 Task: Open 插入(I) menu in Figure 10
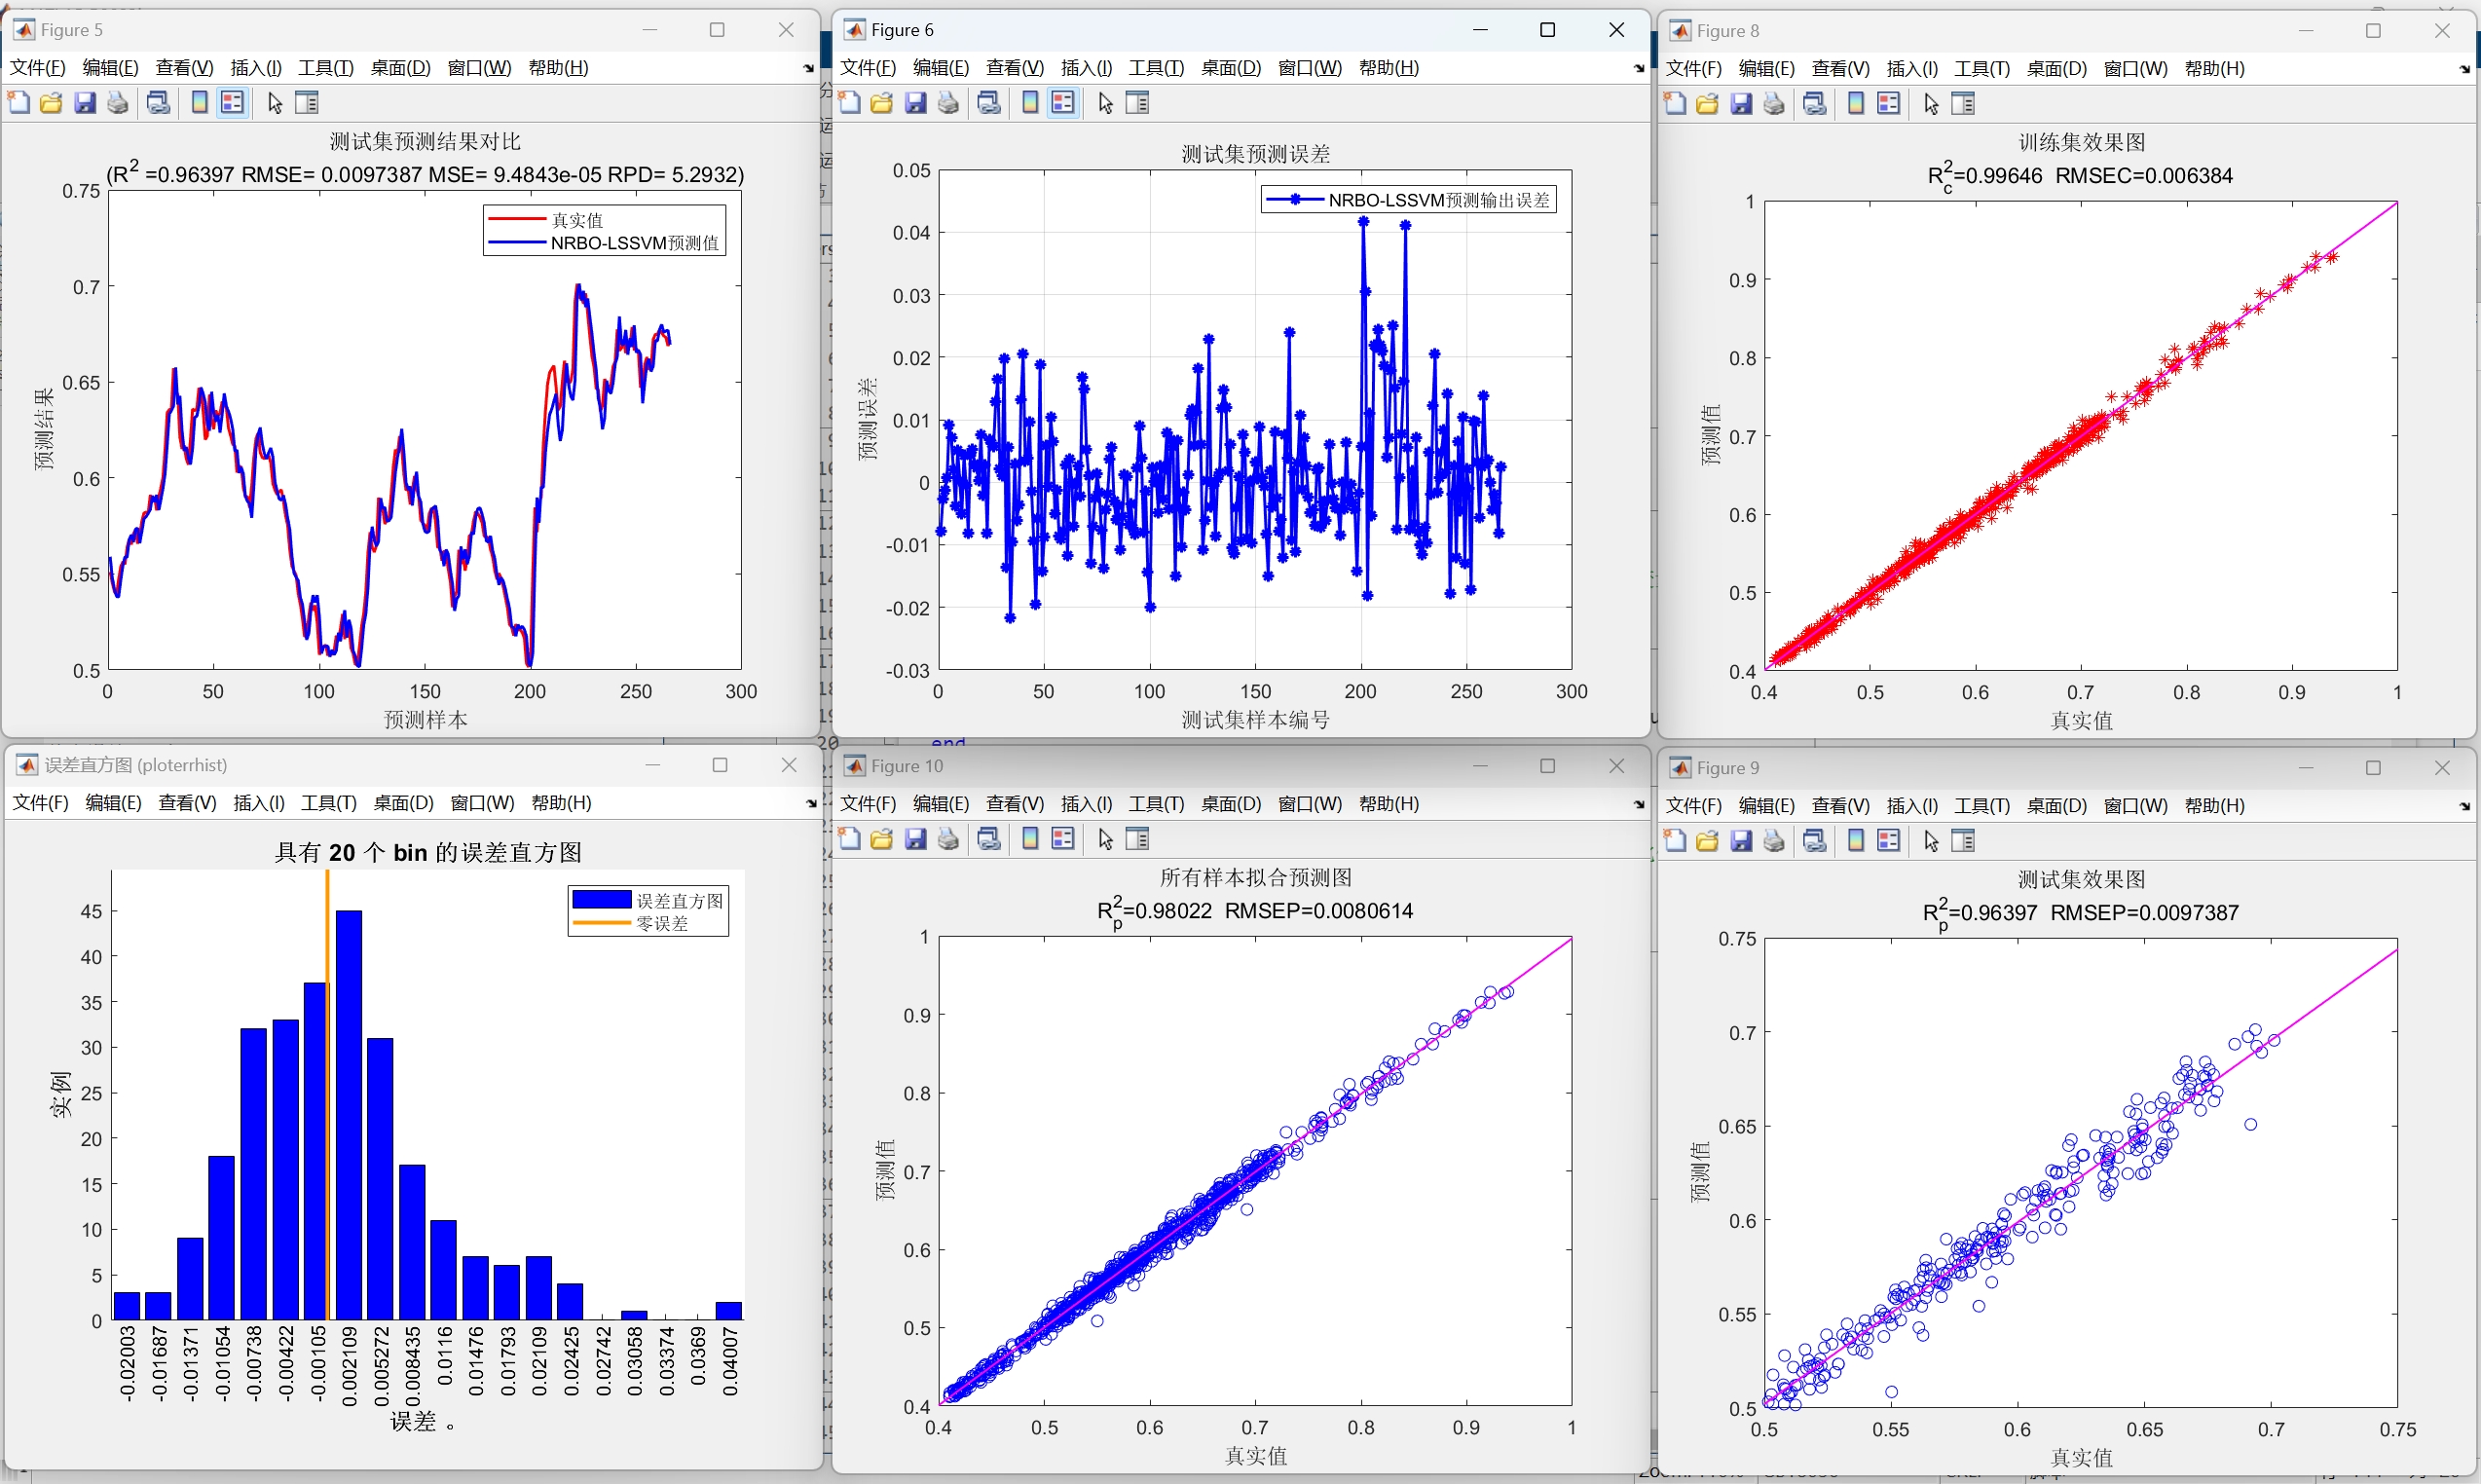[1086, 804]
